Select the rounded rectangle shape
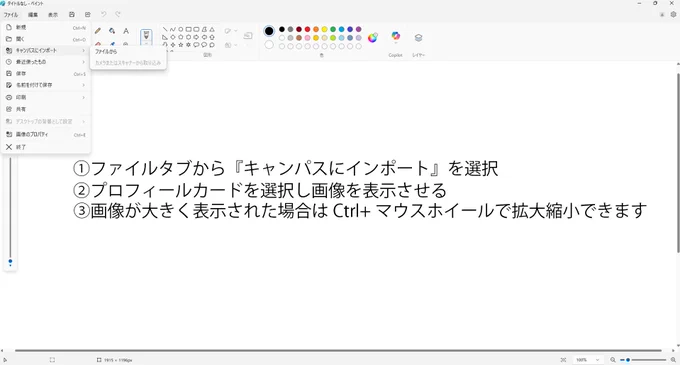This screenshot has width=680, height=365. pyautogui.click(x=196, y=29)
